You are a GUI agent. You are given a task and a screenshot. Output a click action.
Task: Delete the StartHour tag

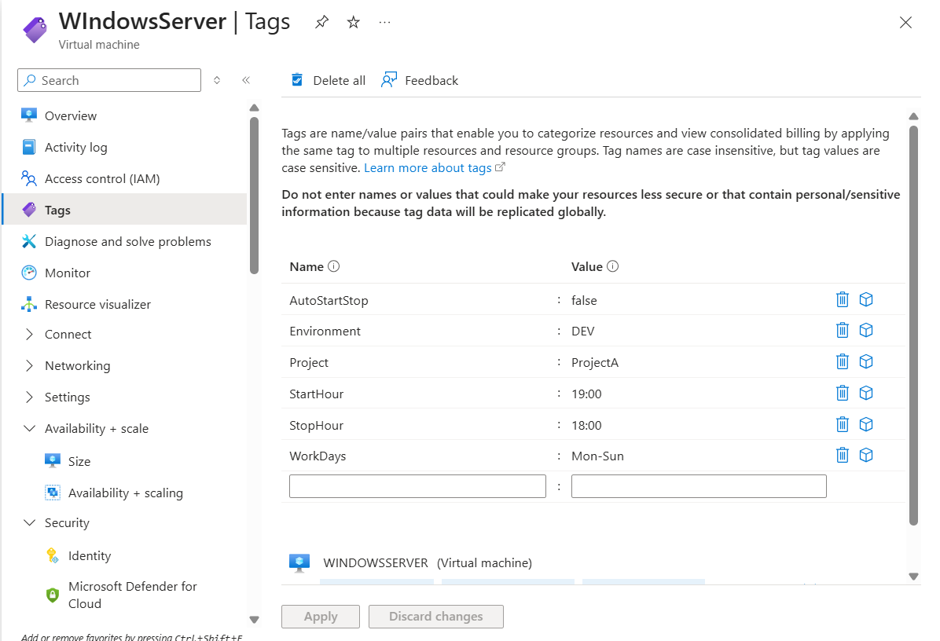(842, 393)
